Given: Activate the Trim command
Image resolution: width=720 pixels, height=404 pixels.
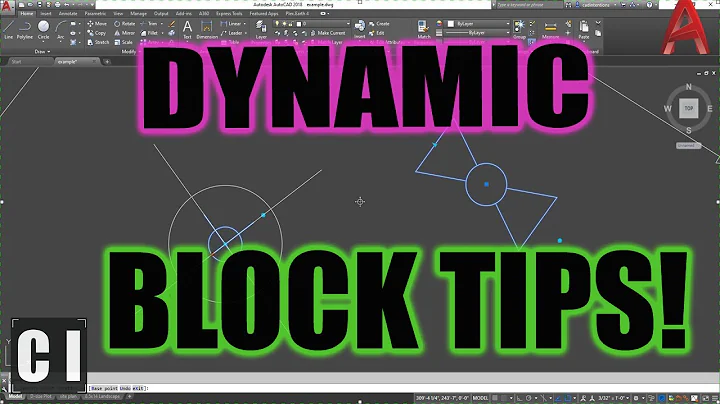Looking at the screenshot, I should click(x=149, y=23).
